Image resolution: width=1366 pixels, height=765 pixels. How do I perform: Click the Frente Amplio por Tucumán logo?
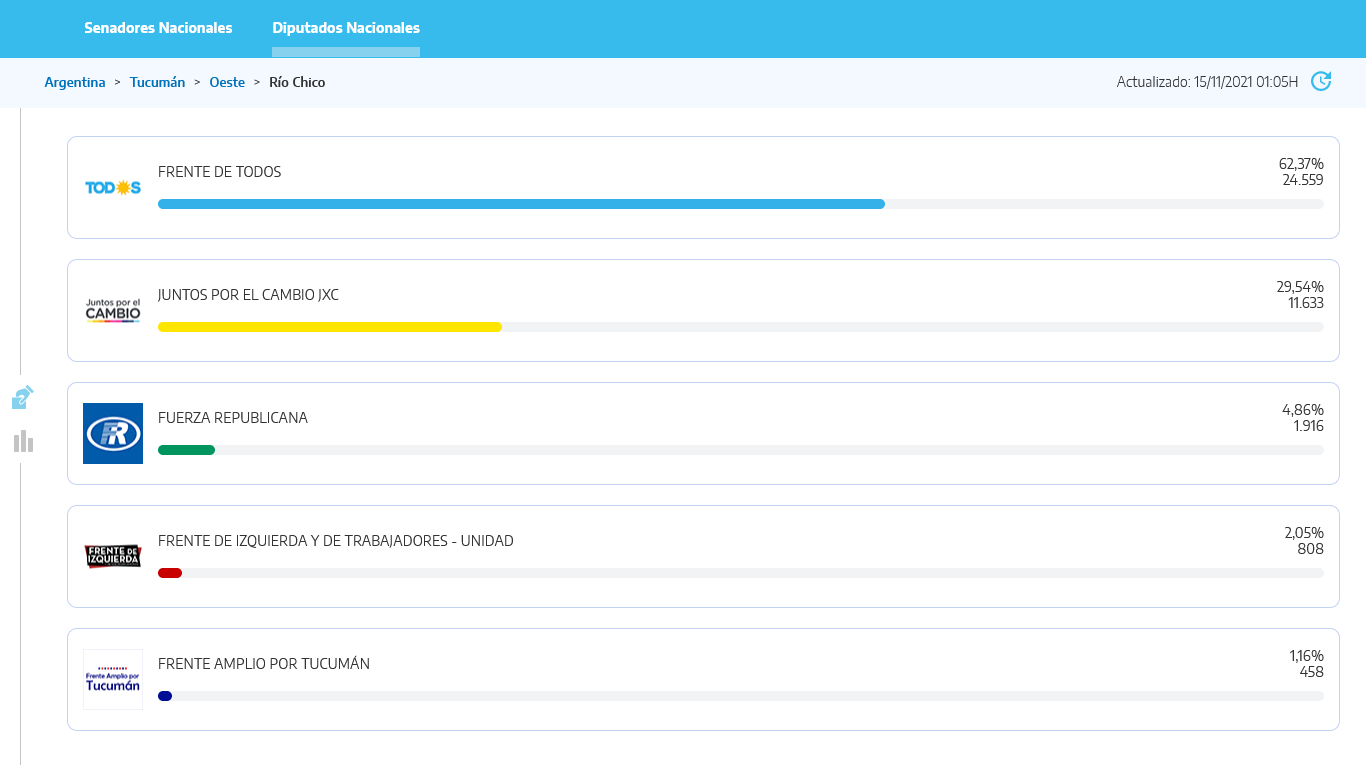(x=113, y=679)
